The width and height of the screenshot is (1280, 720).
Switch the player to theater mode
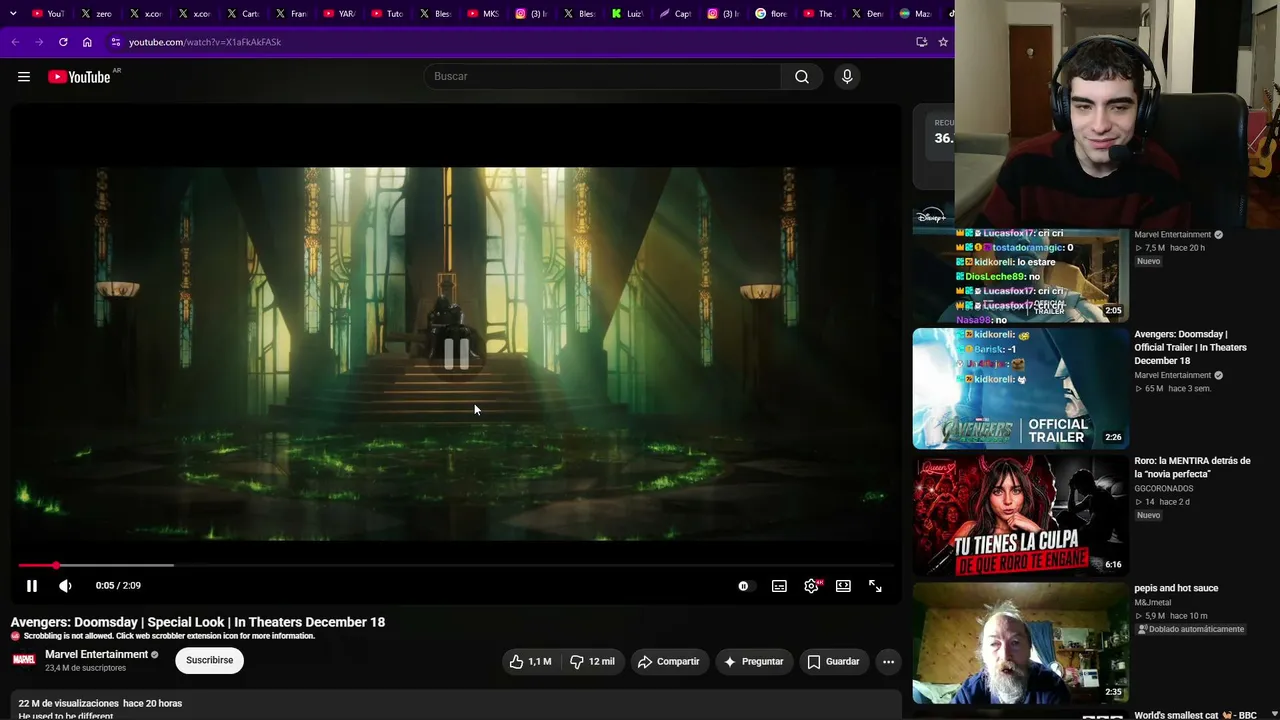[x=843, y=586]
